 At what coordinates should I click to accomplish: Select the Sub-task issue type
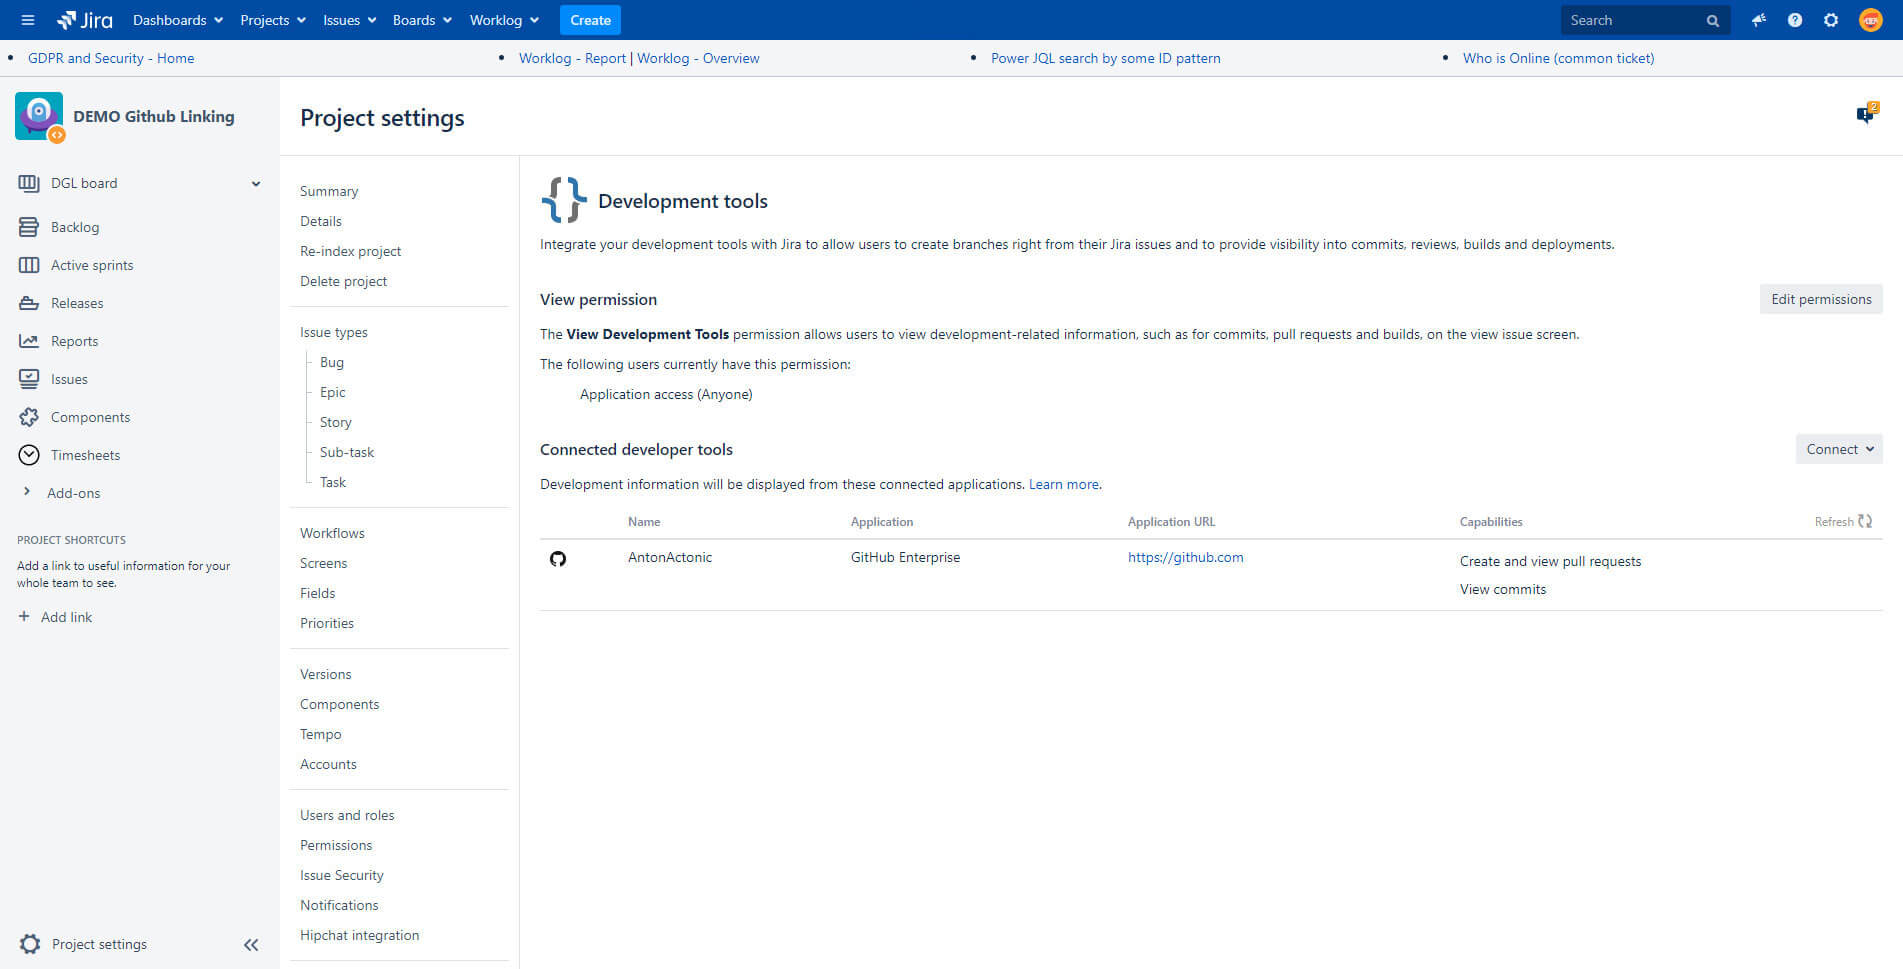pos(347,452)
